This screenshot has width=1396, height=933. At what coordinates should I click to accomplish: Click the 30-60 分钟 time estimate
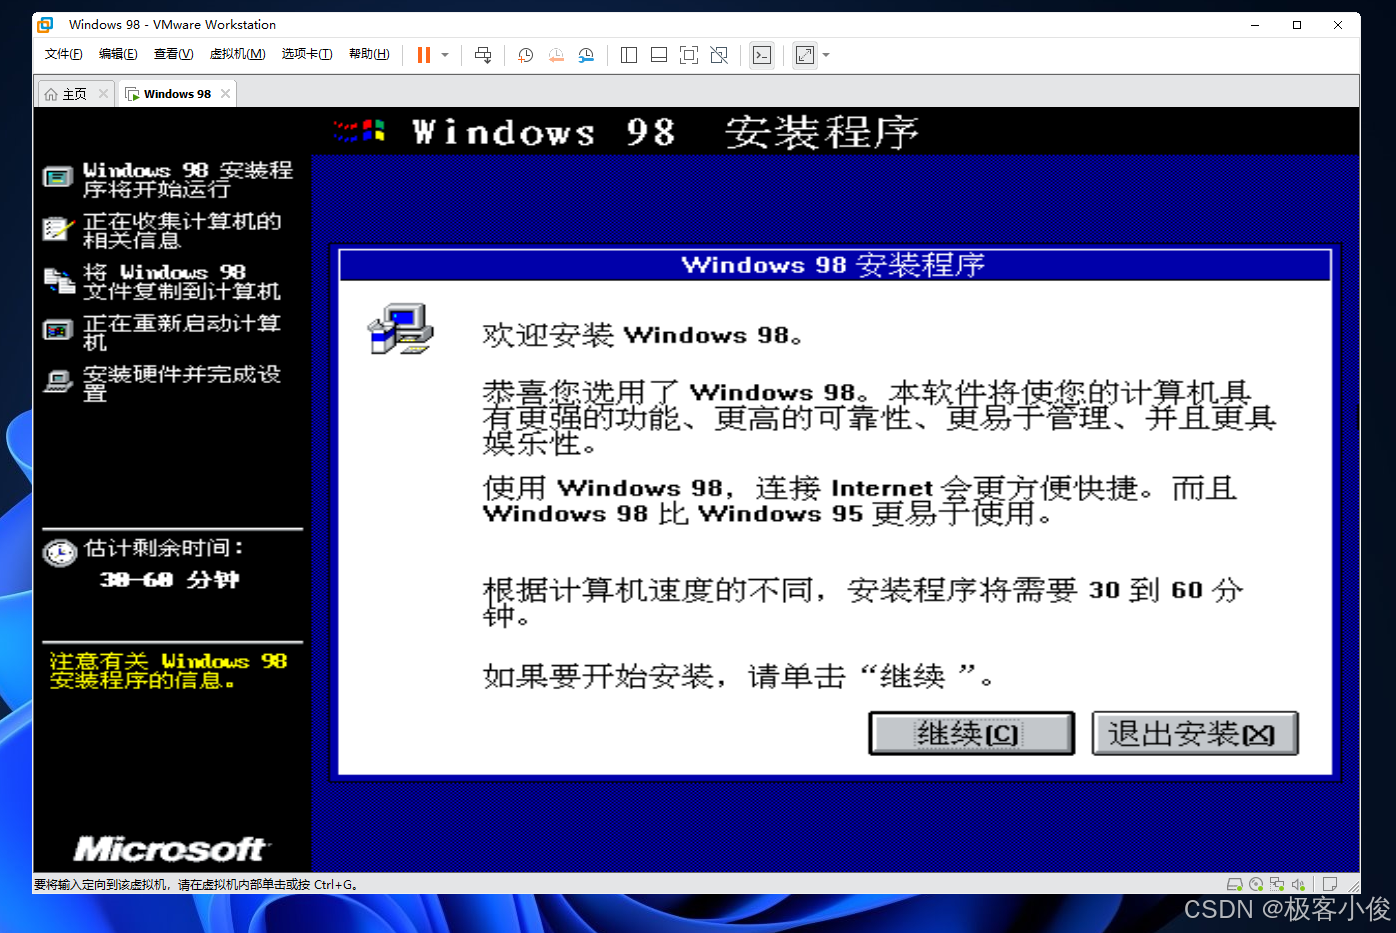169,579
